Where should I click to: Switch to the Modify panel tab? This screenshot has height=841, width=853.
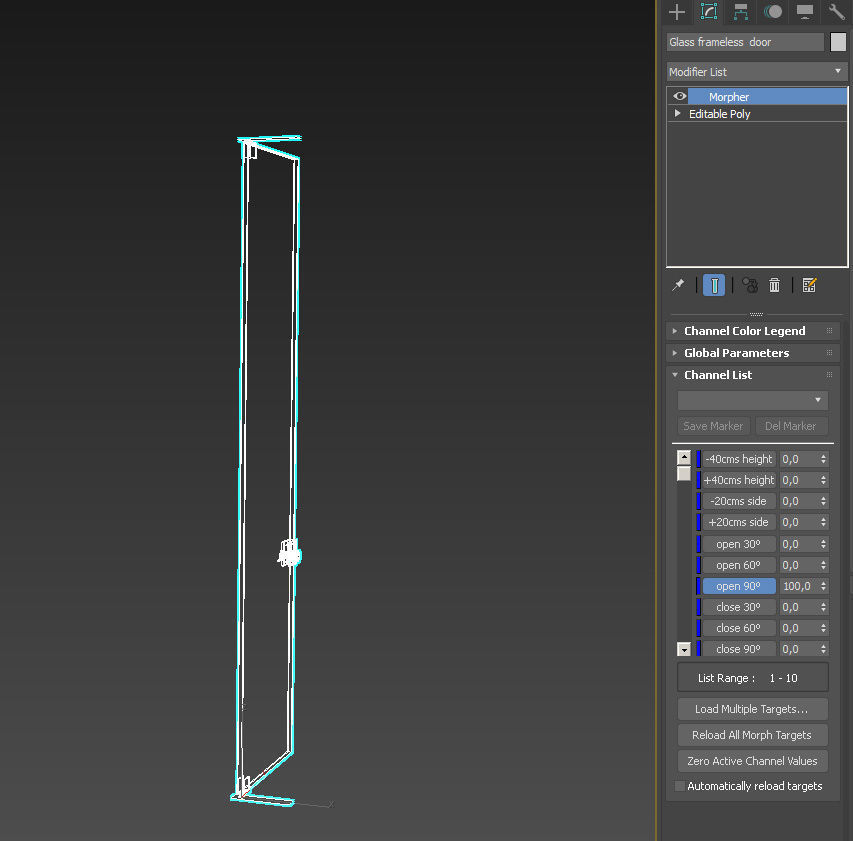tap(709, 11)
